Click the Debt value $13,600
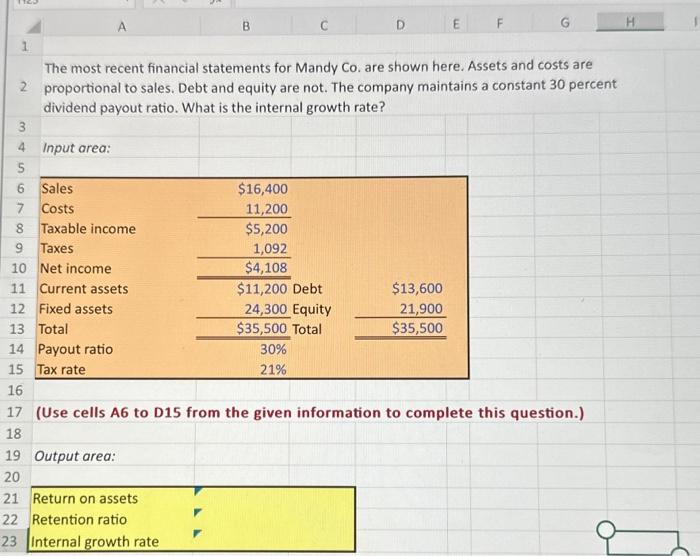The height and width of the screenshot is (556, 700). tap(417, 288)
